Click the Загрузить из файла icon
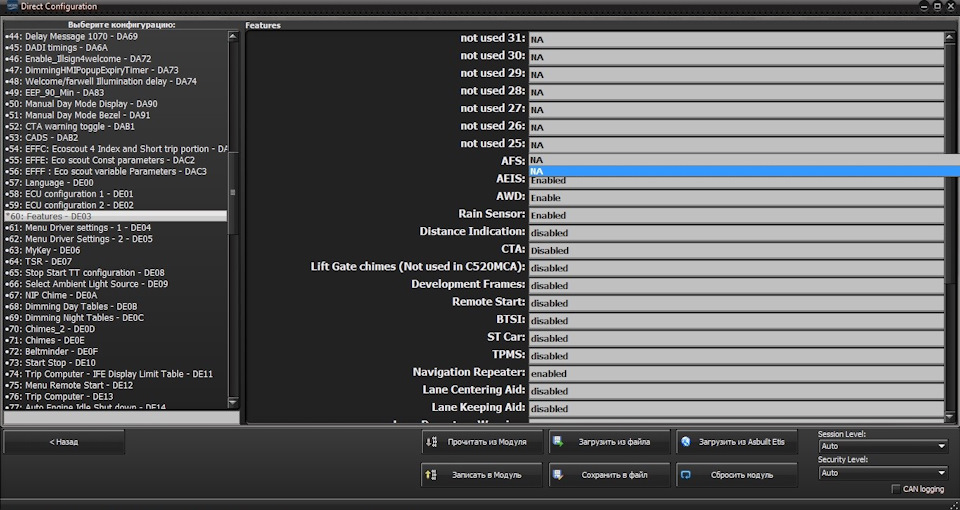This screenshot has width=960, height=510. (x=558, y=441)
